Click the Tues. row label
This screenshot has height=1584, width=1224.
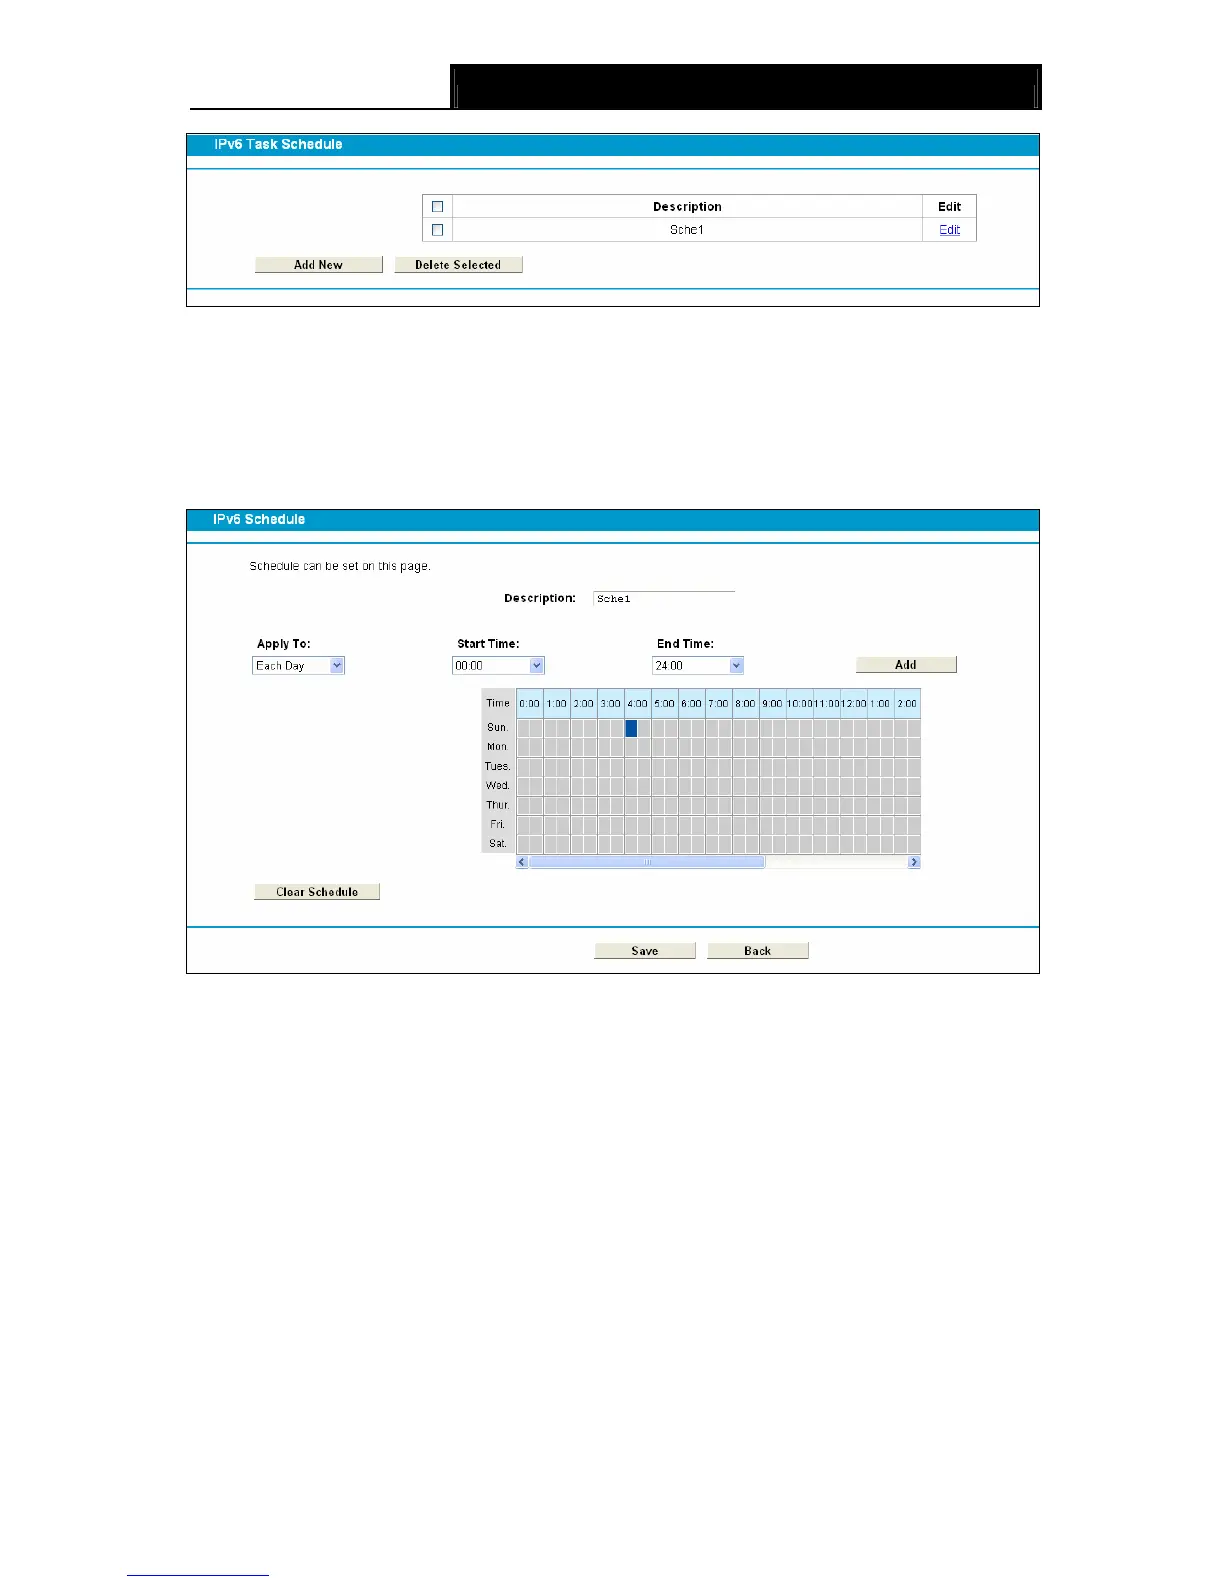coord(498,766)
